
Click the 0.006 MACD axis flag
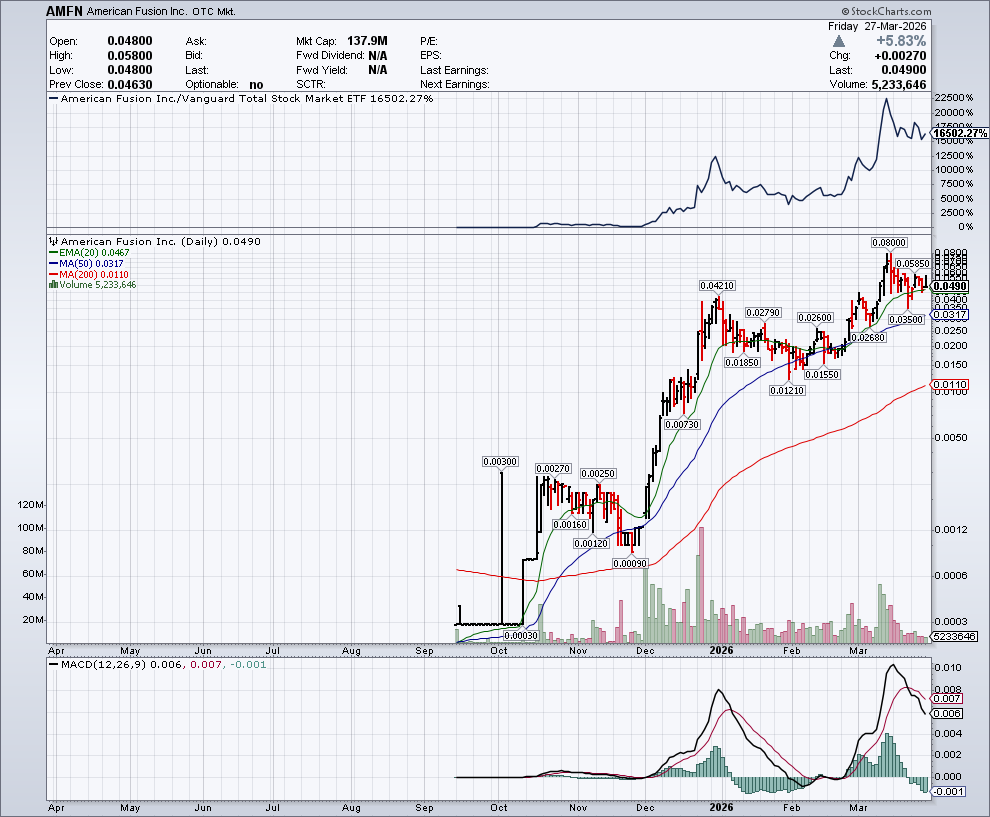point(948,713)
